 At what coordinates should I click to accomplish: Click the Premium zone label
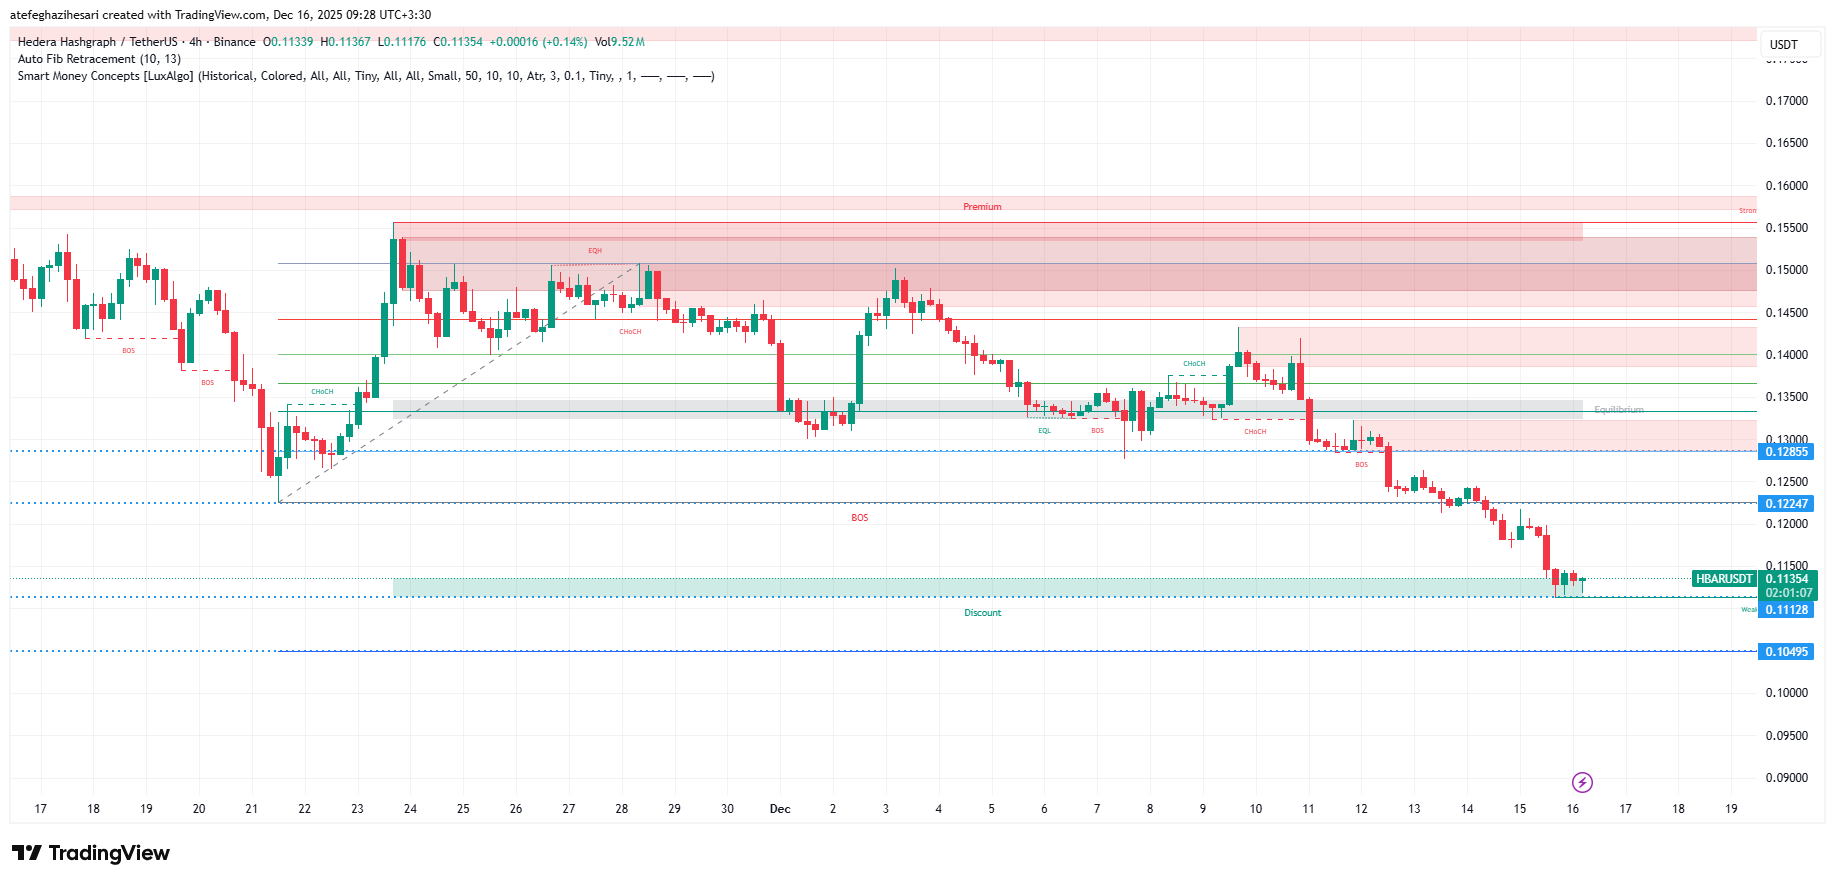coord(982,207)
